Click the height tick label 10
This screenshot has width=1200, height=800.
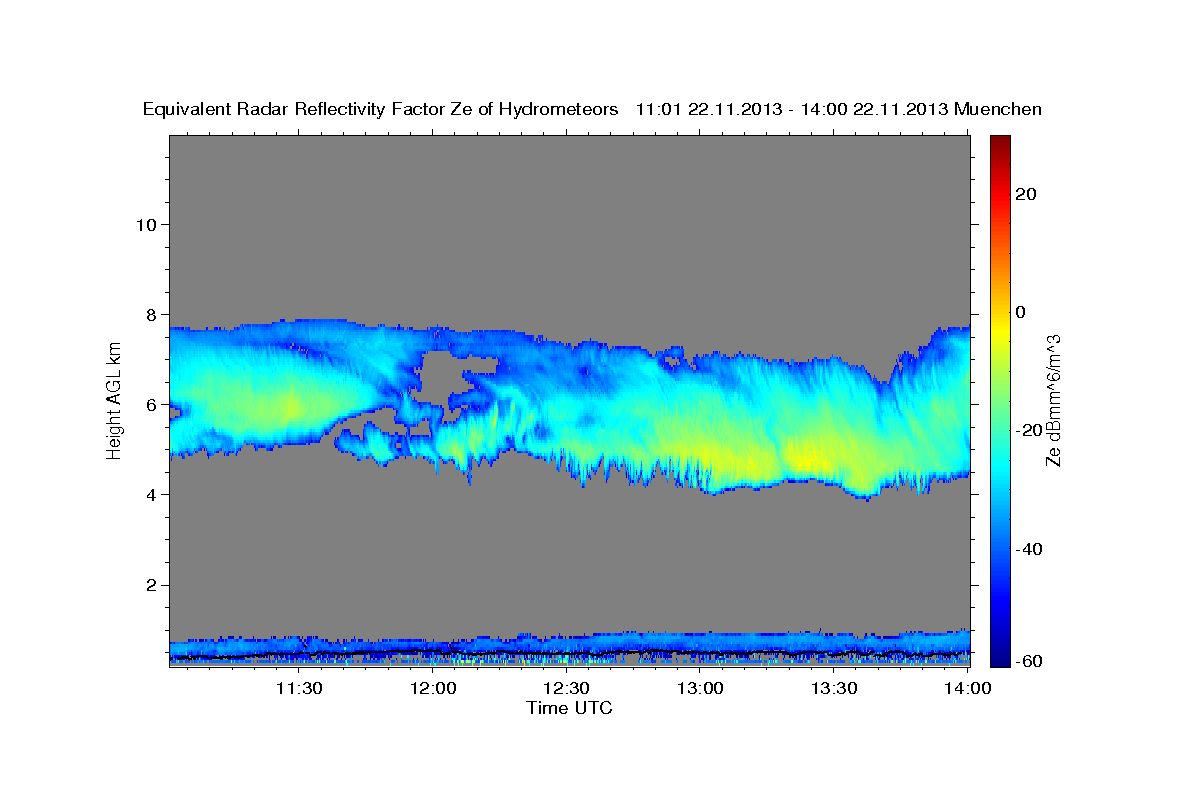tap(147, 224)
